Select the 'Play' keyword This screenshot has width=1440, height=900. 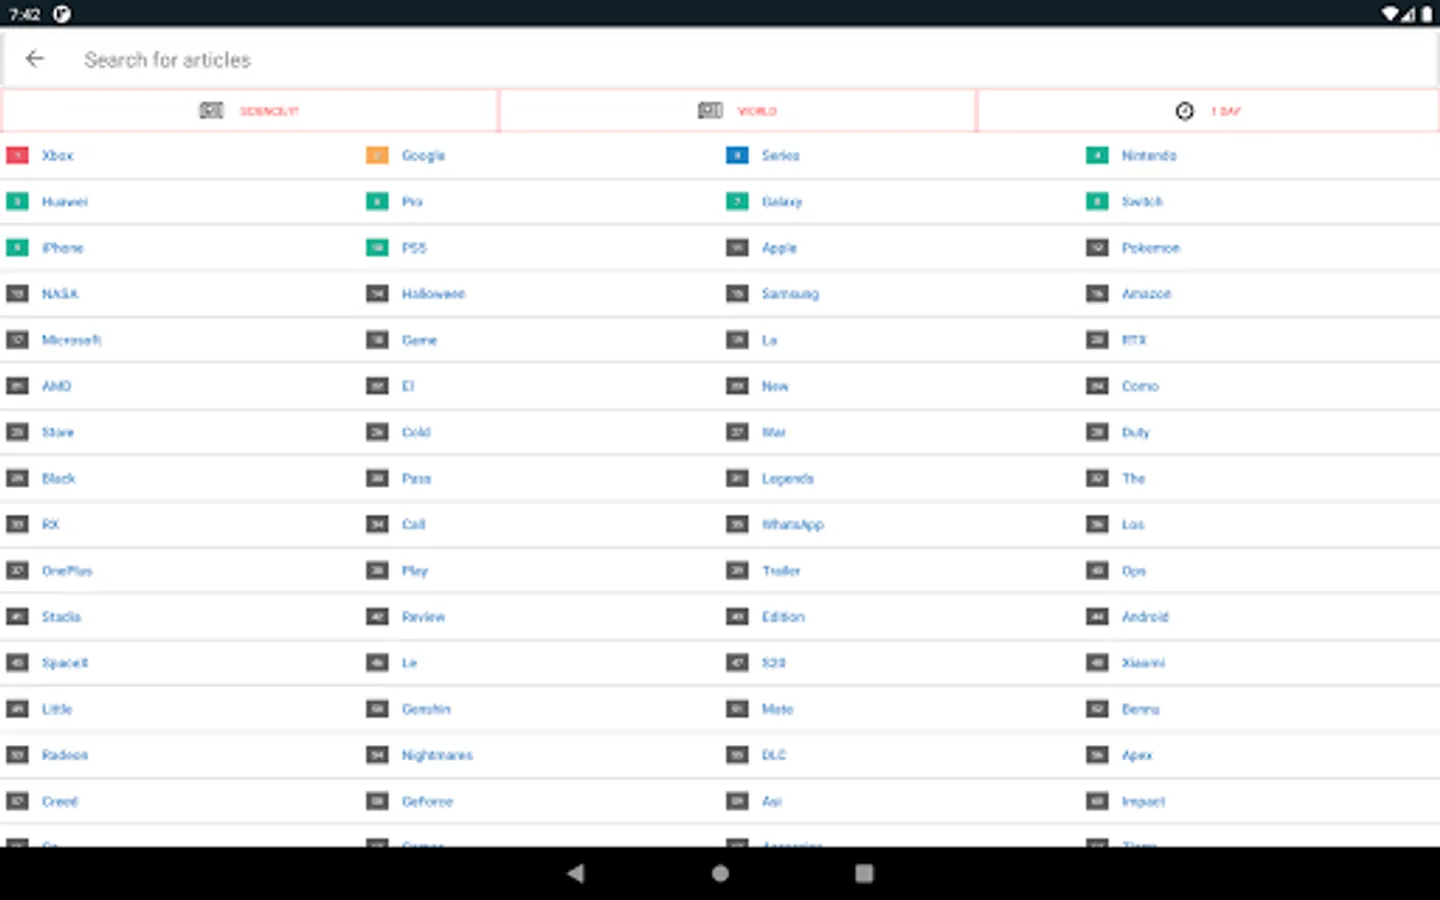[415, 570]
